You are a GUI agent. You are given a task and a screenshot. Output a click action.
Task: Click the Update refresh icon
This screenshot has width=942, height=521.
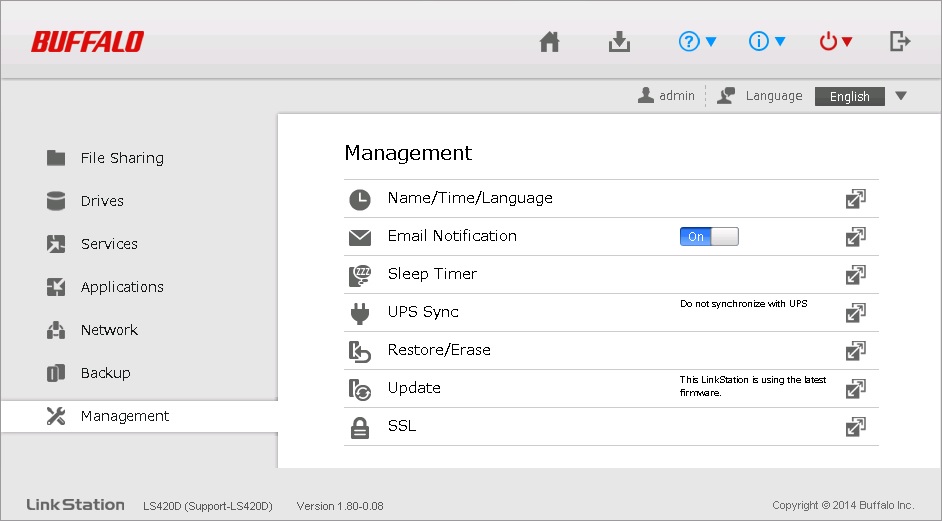point(360,389)
